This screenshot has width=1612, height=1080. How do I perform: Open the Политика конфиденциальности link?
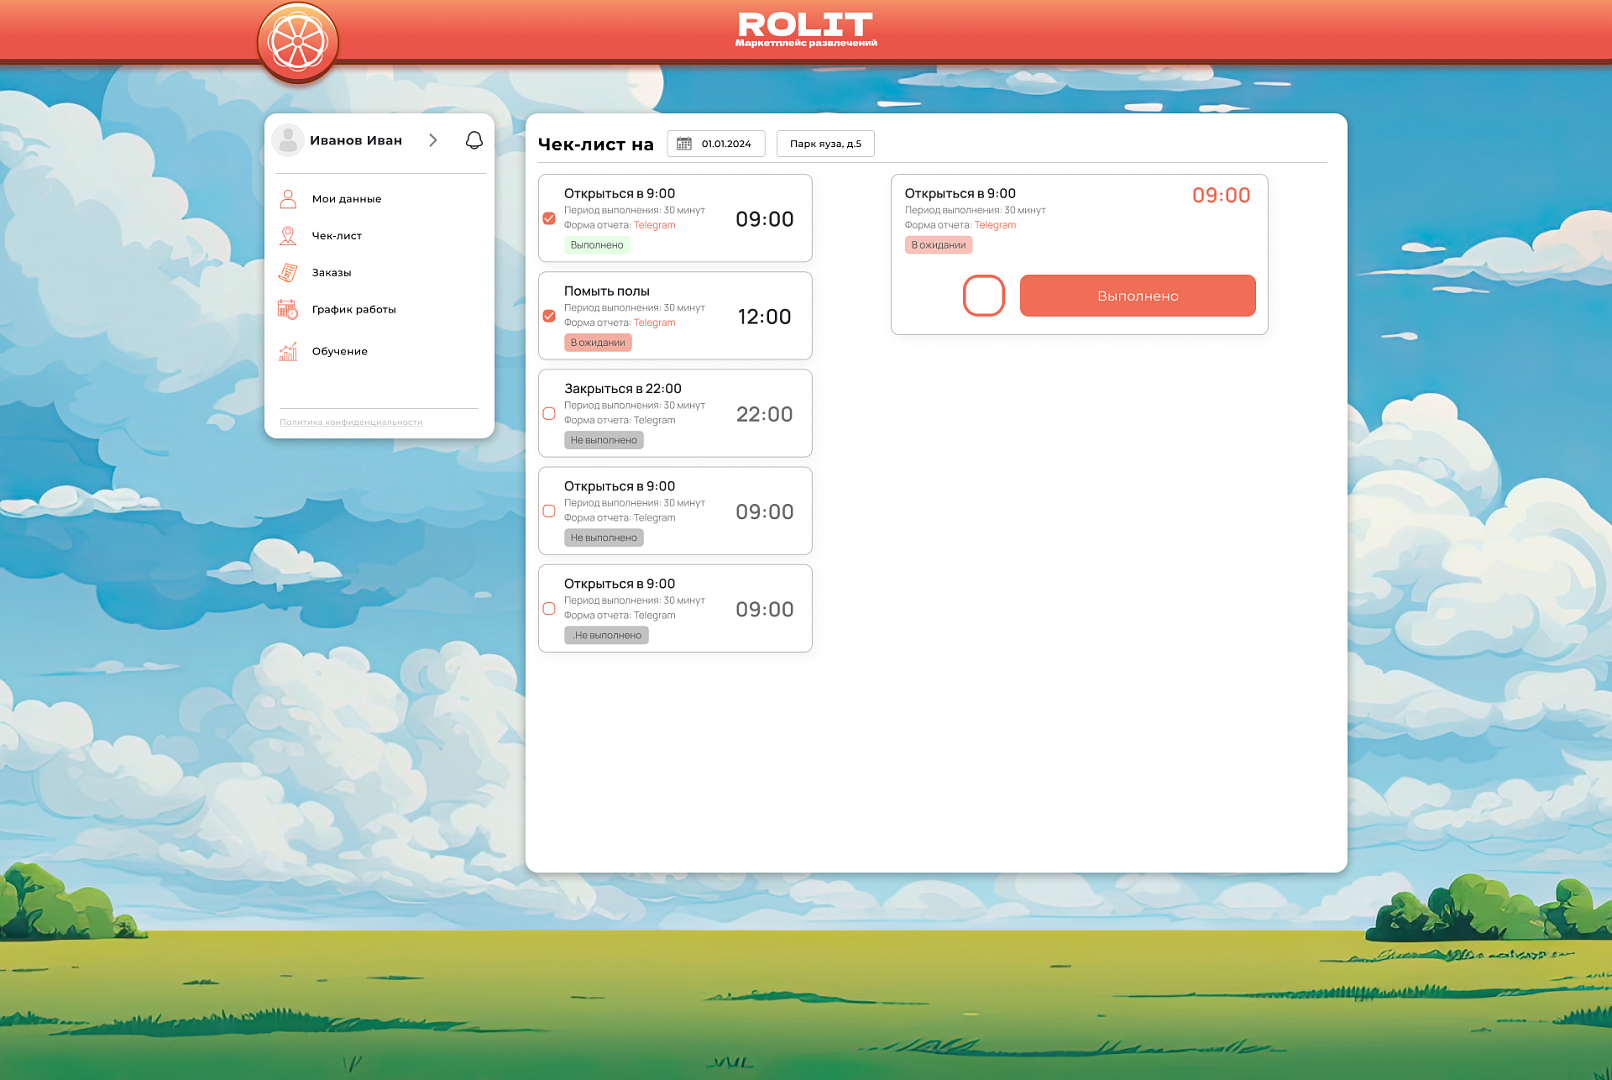(x=351, y=422)
